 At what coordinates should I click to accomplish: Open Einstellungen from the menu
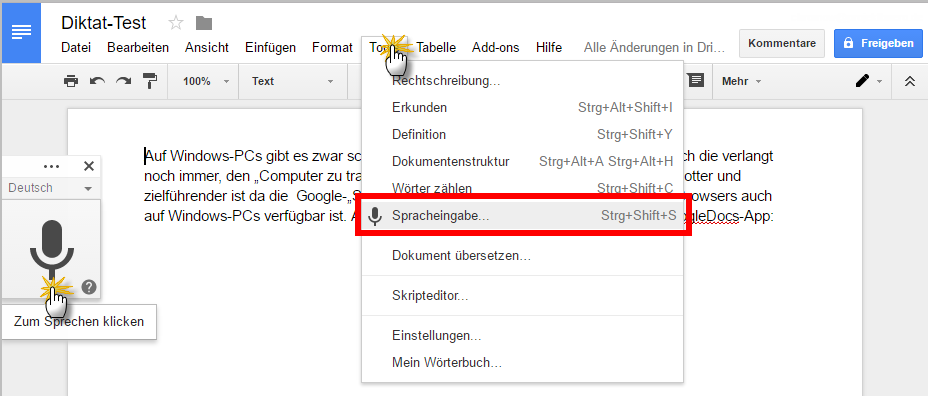523,336
